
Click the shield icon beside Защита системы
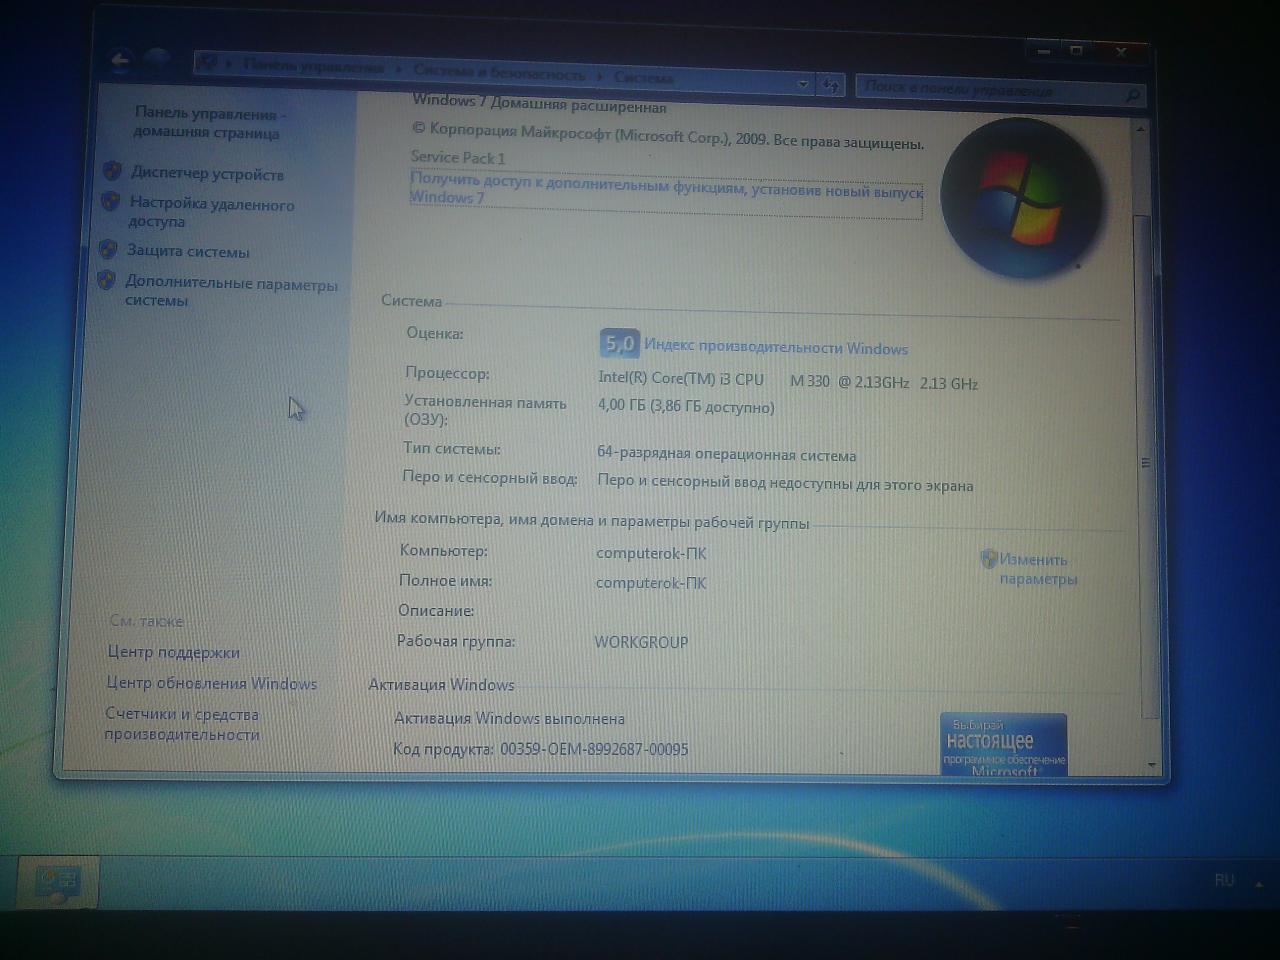[x=108, y=249]
